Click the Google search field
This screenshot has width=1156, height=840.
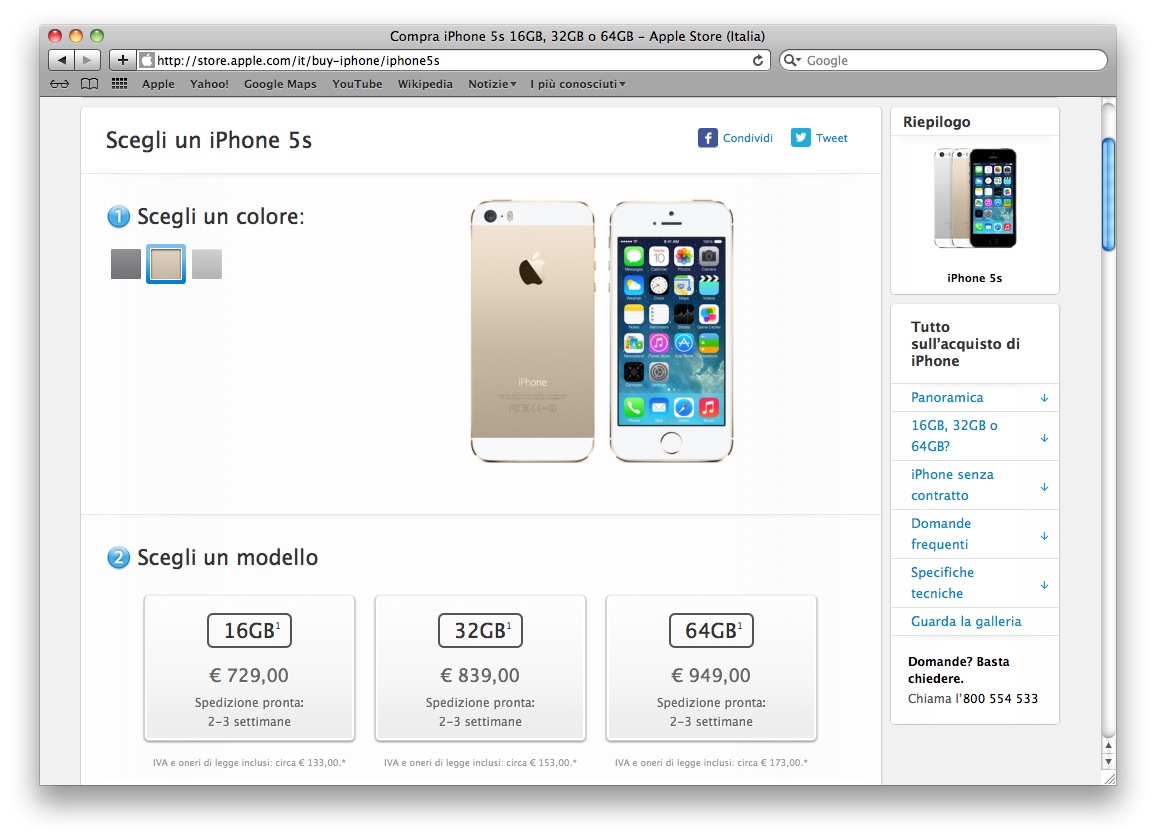coord(944,60)
